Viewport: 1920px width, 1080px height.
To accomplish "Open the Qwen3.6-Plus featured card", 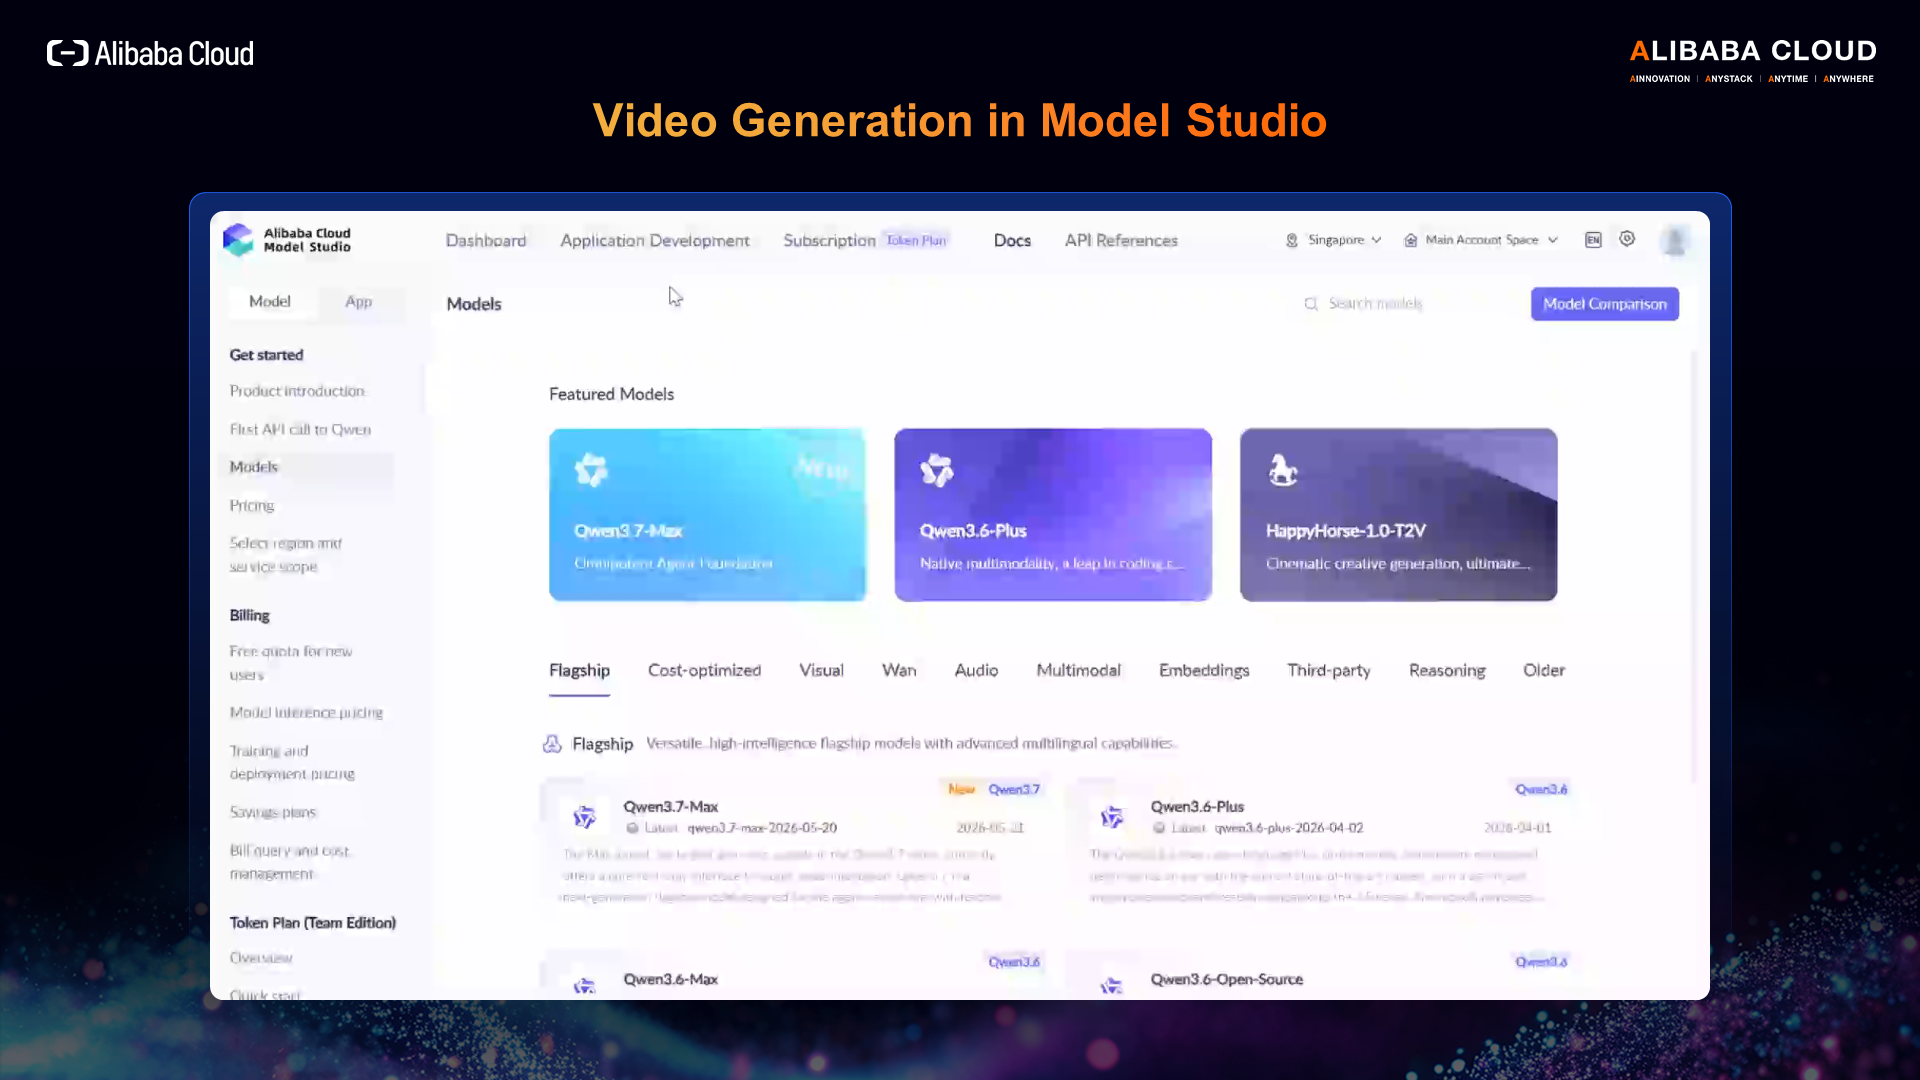I will tap(1053, 515).
